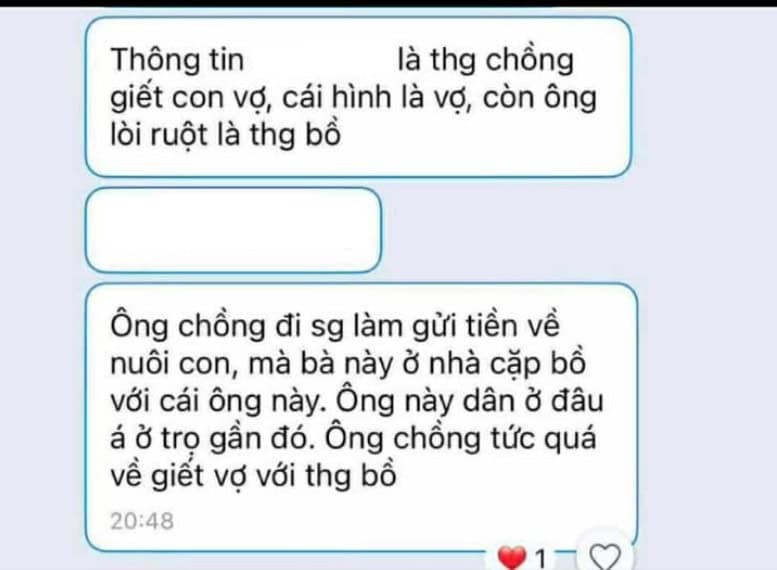Click the text "lòi ruột là thg bồ"

[225, 135]
